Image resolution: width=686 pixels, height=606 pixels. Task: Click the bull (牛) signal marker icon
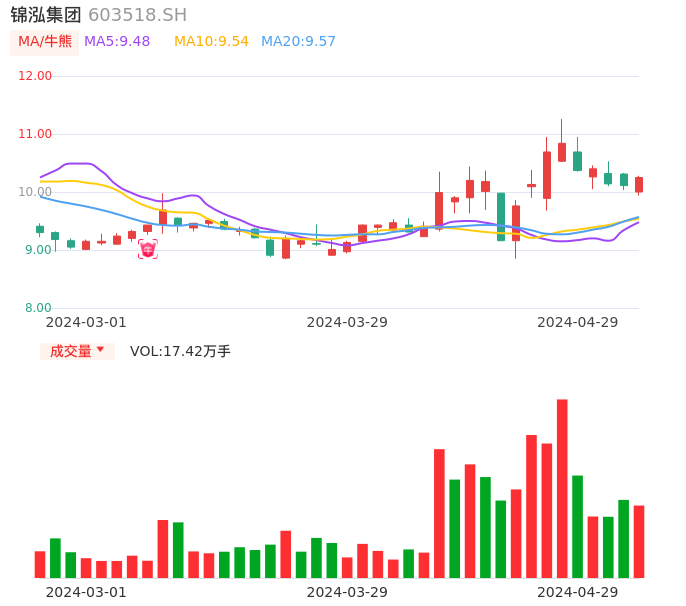tap(148, 249)
